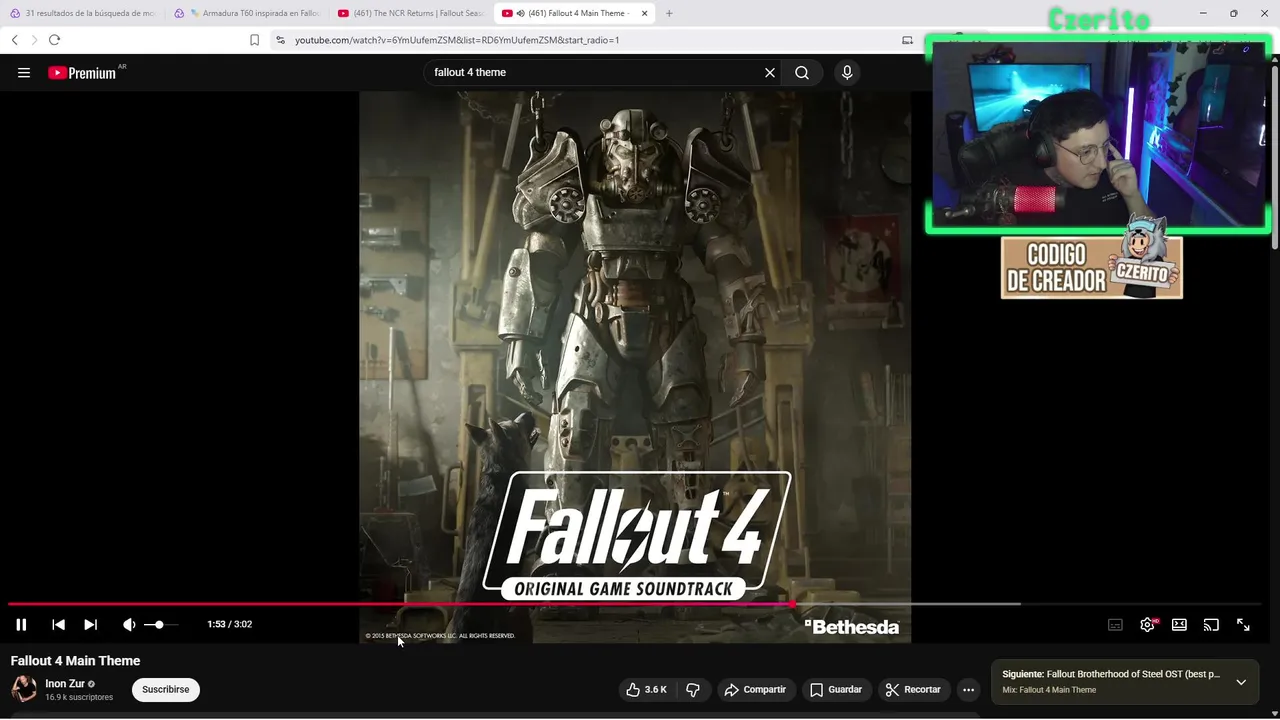Click the Codigo de Creador Czerito banner
1280x720 pixels.
click(x=1092, y=267)
